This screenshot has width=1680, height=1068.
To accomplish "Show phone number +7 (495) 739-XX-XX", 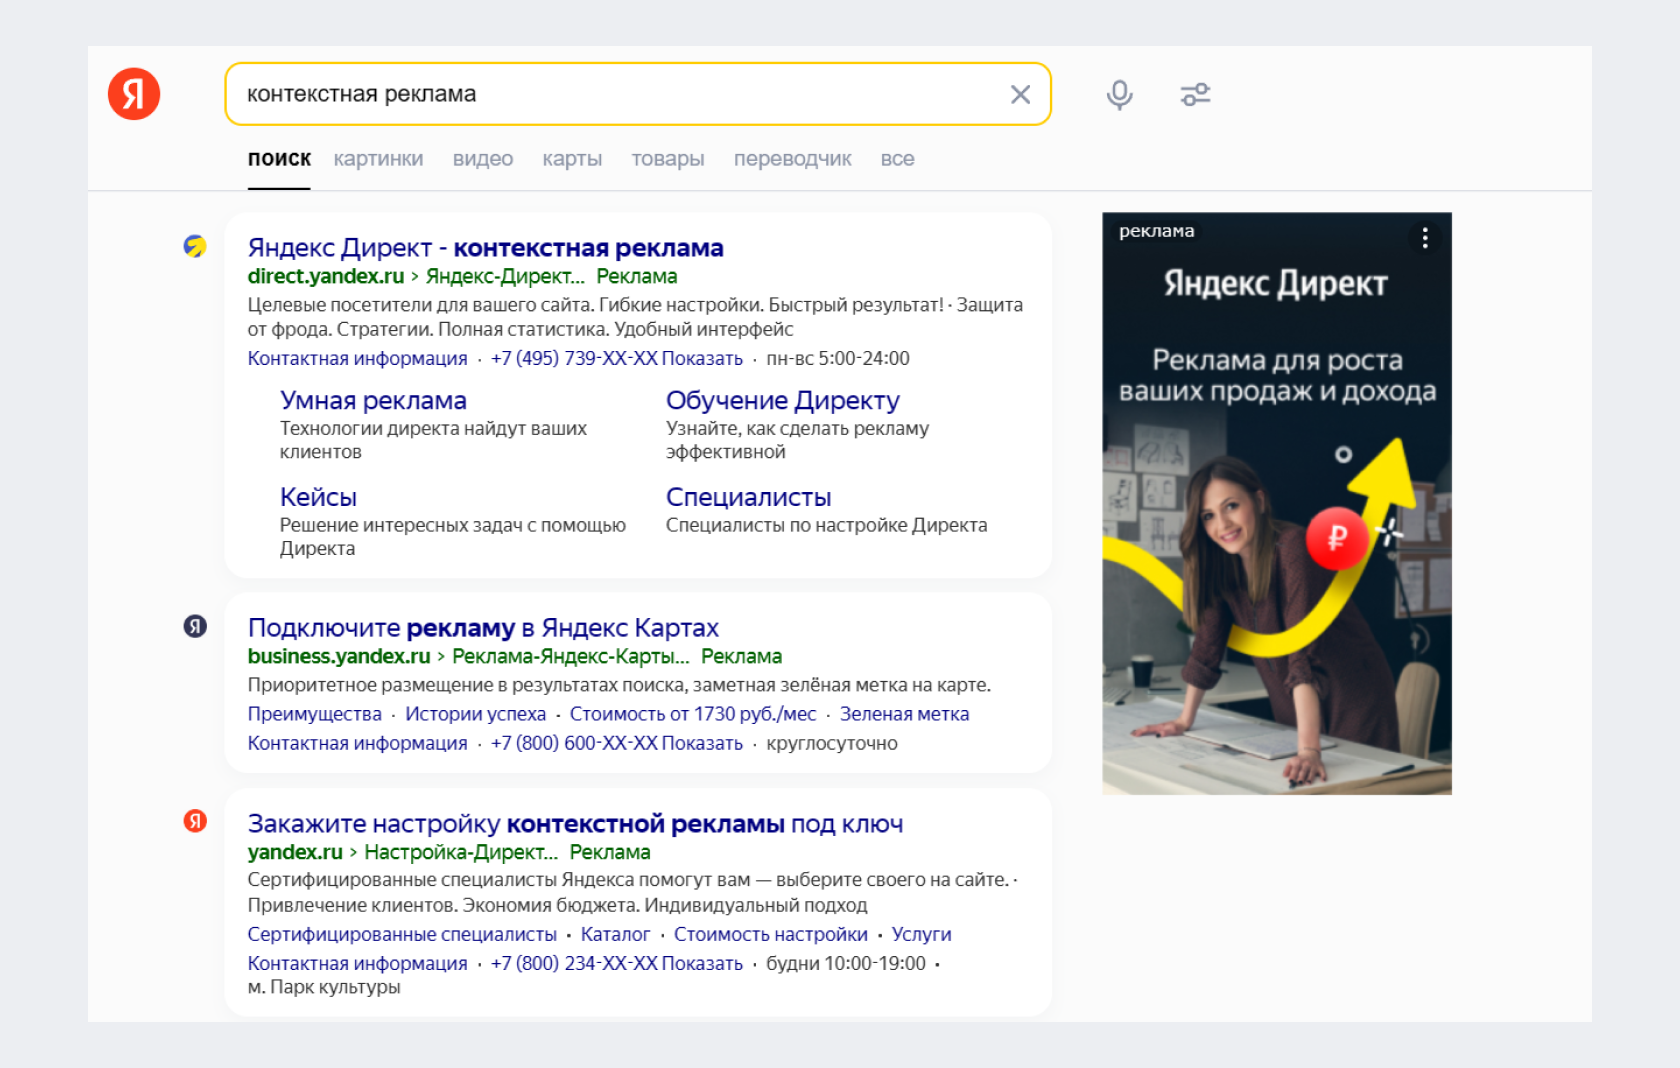I will (616, 358).
